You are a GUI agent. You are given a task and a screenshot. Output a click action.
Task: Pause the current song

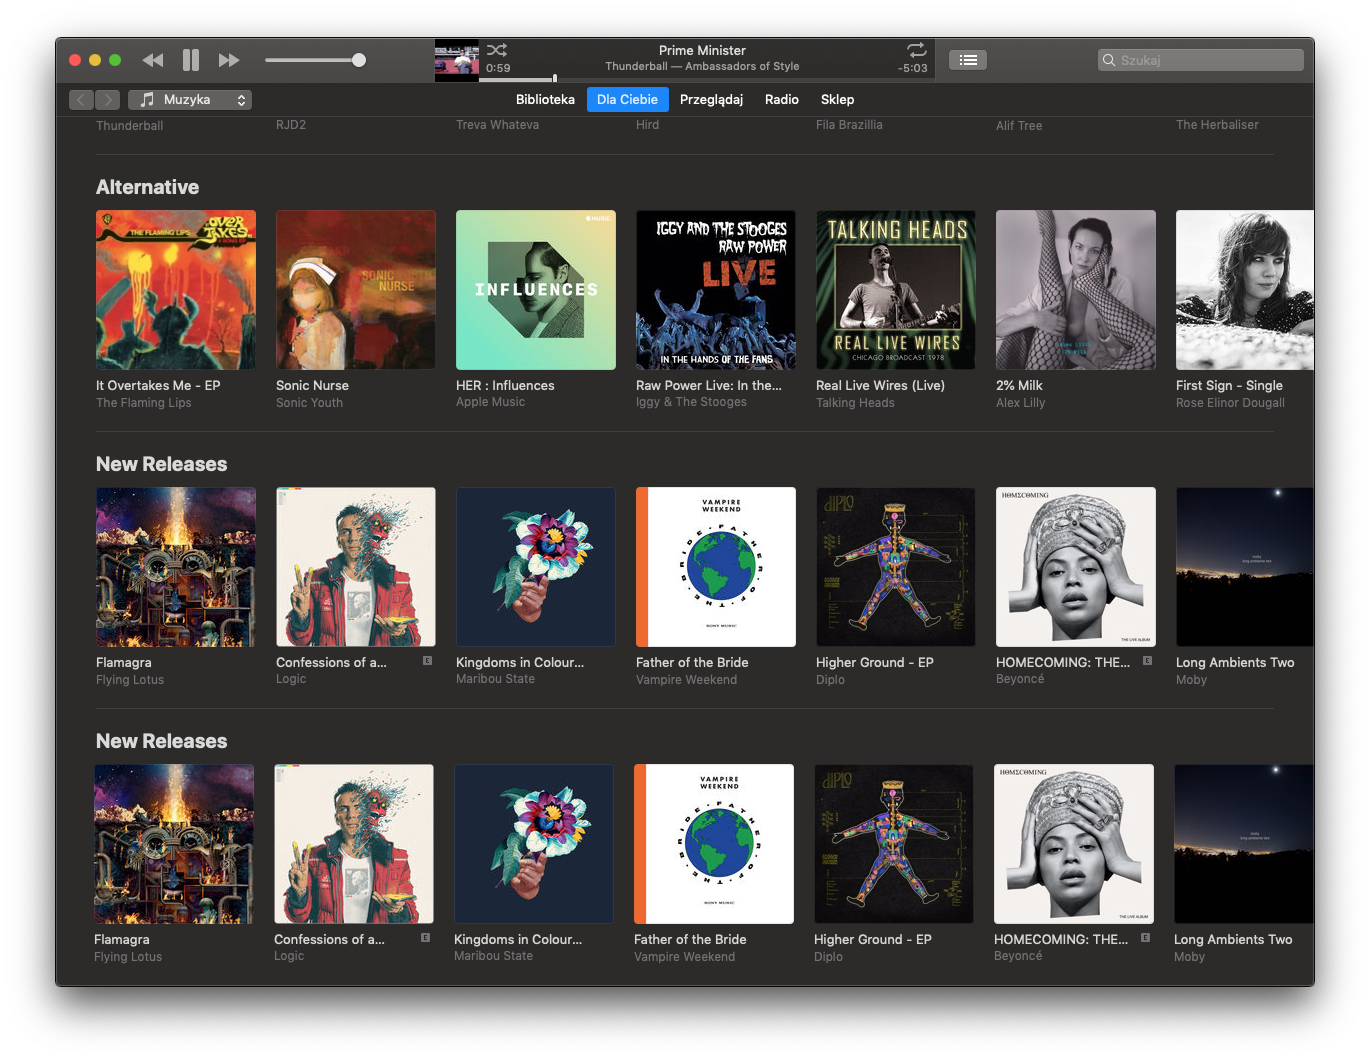tap(191, 60)
